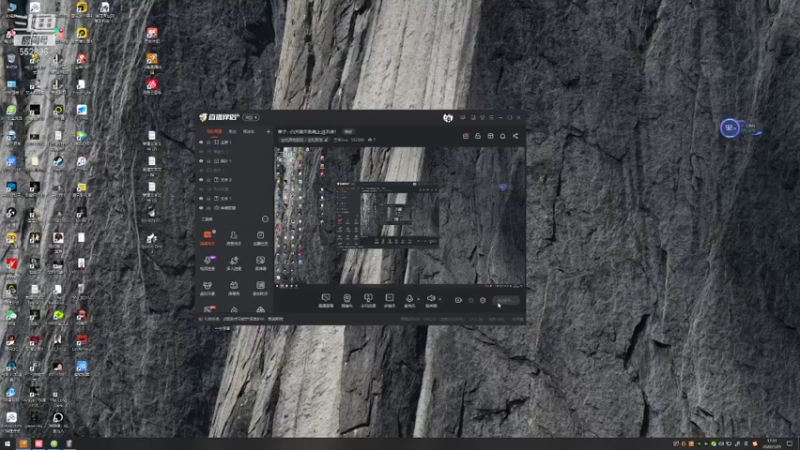Viewport: 800px width, 450px height.
Task: Open the toolbox circle settings icon
Action: pos(265,219)
